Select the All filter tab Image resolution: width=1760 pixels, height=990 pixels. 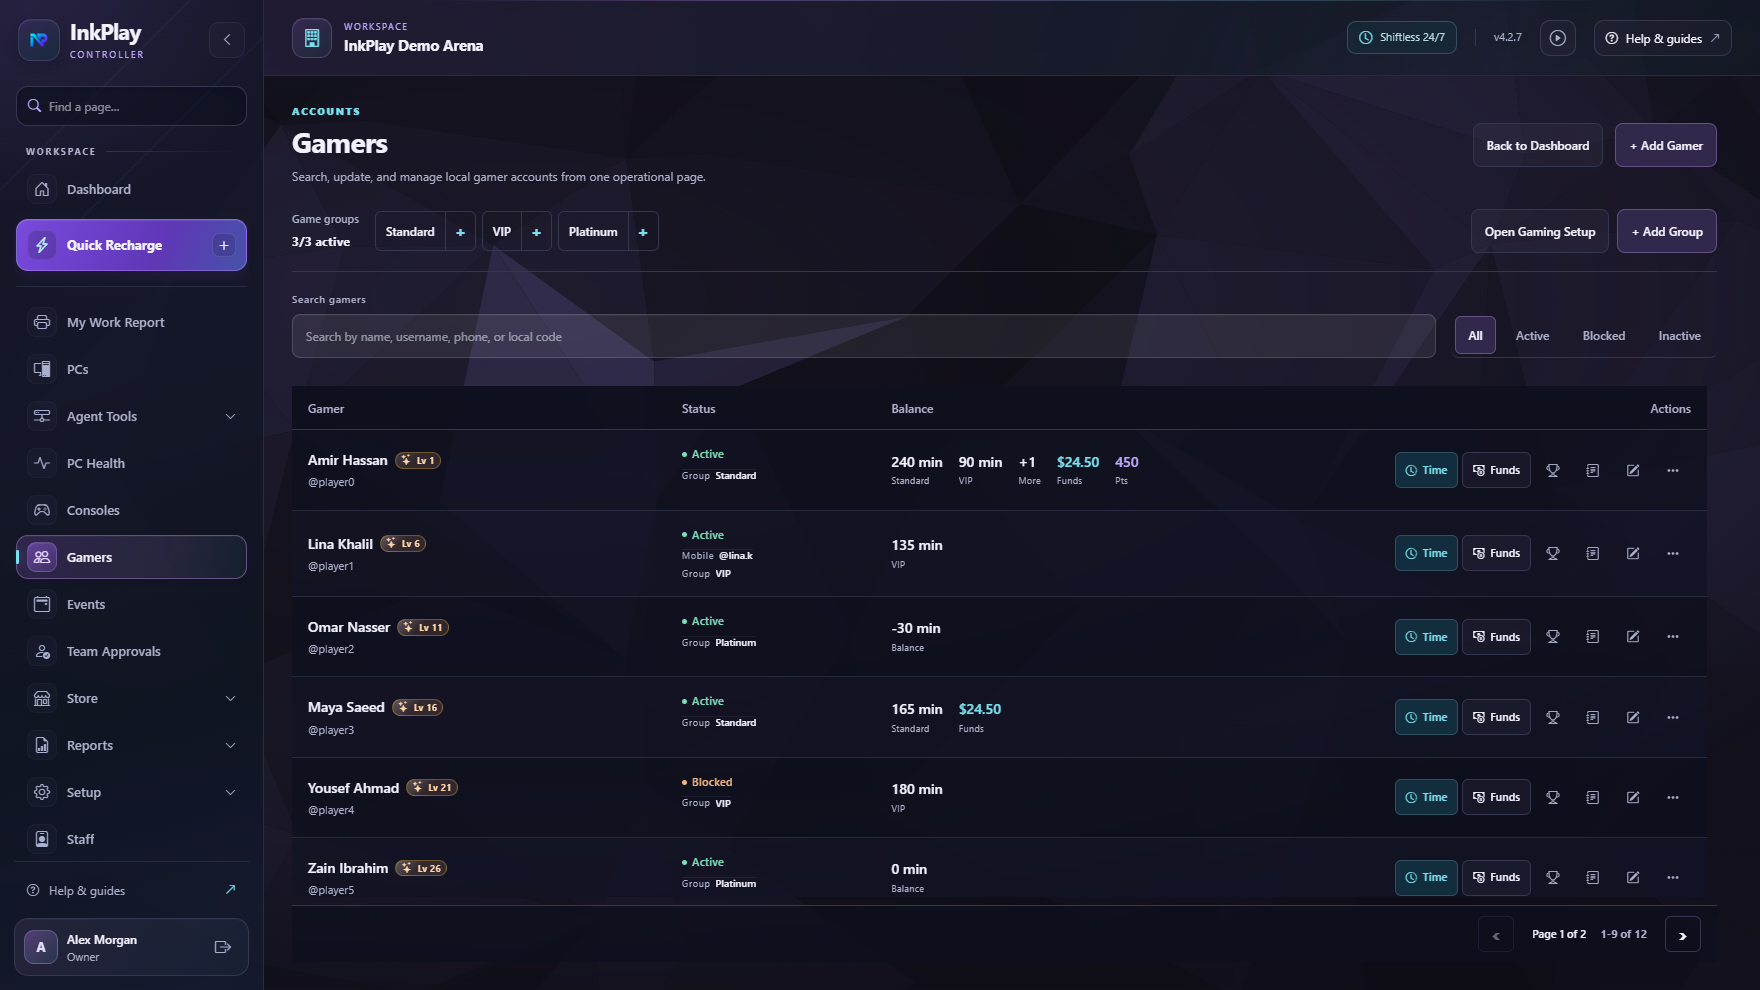tap(1475, 336)
